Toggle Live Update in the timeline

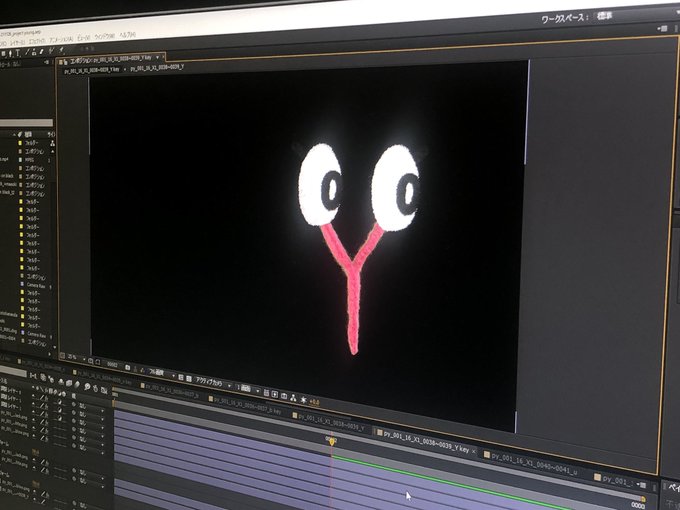pos(43,377)
